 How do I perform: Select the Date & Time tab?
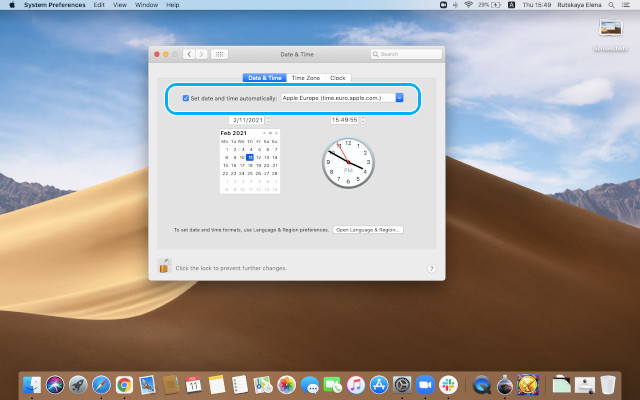(x=265, y=78)
